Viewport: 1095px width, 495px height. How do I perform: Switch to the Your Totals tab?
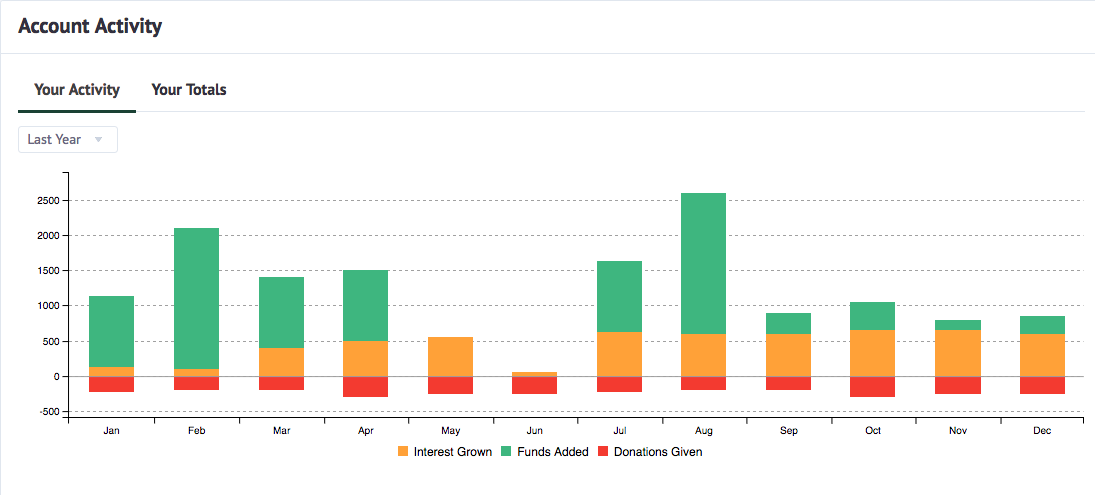(x=189, y=89)
